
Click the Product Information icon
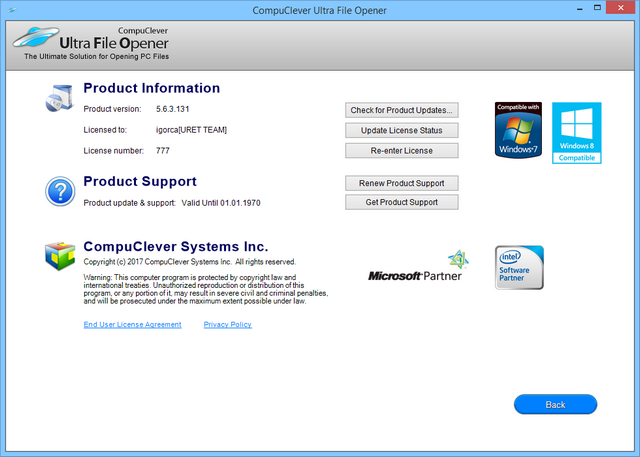point(58,98)
